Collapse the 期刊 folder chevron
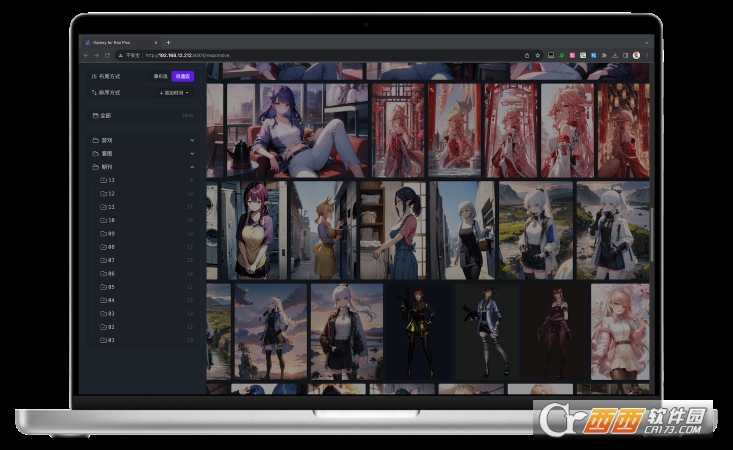This screenshot has width=733, height=450. [x=192, y=167]
